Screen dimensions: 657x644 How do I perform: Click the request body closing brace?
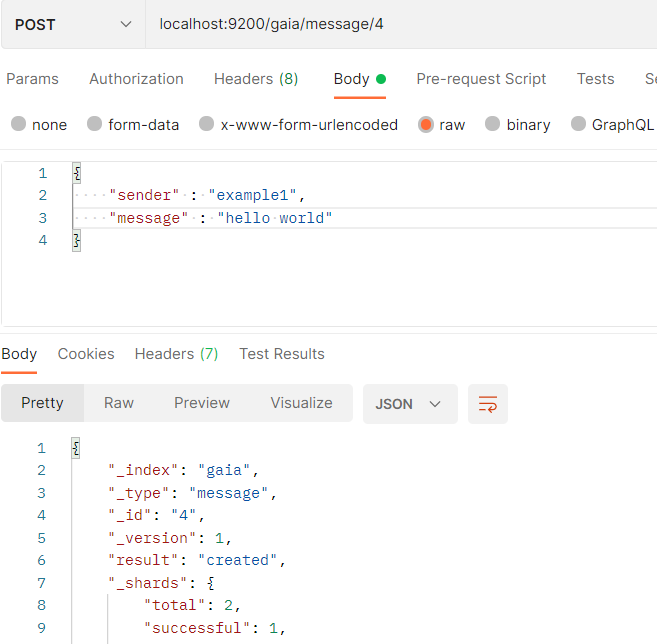[x=77, y=241]
